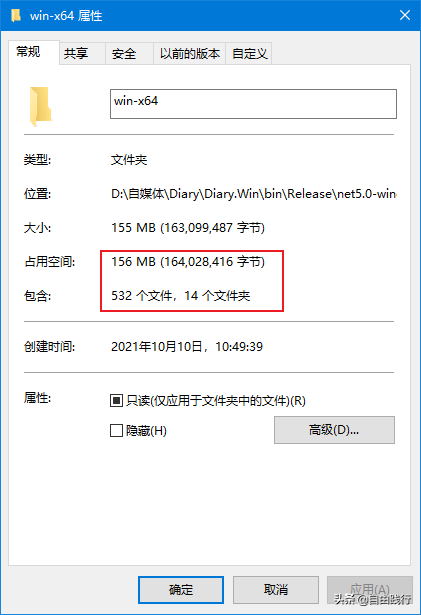Click the 创建时间 date value
Viewport: 421px width, 615px height.
tap(187, 347)
